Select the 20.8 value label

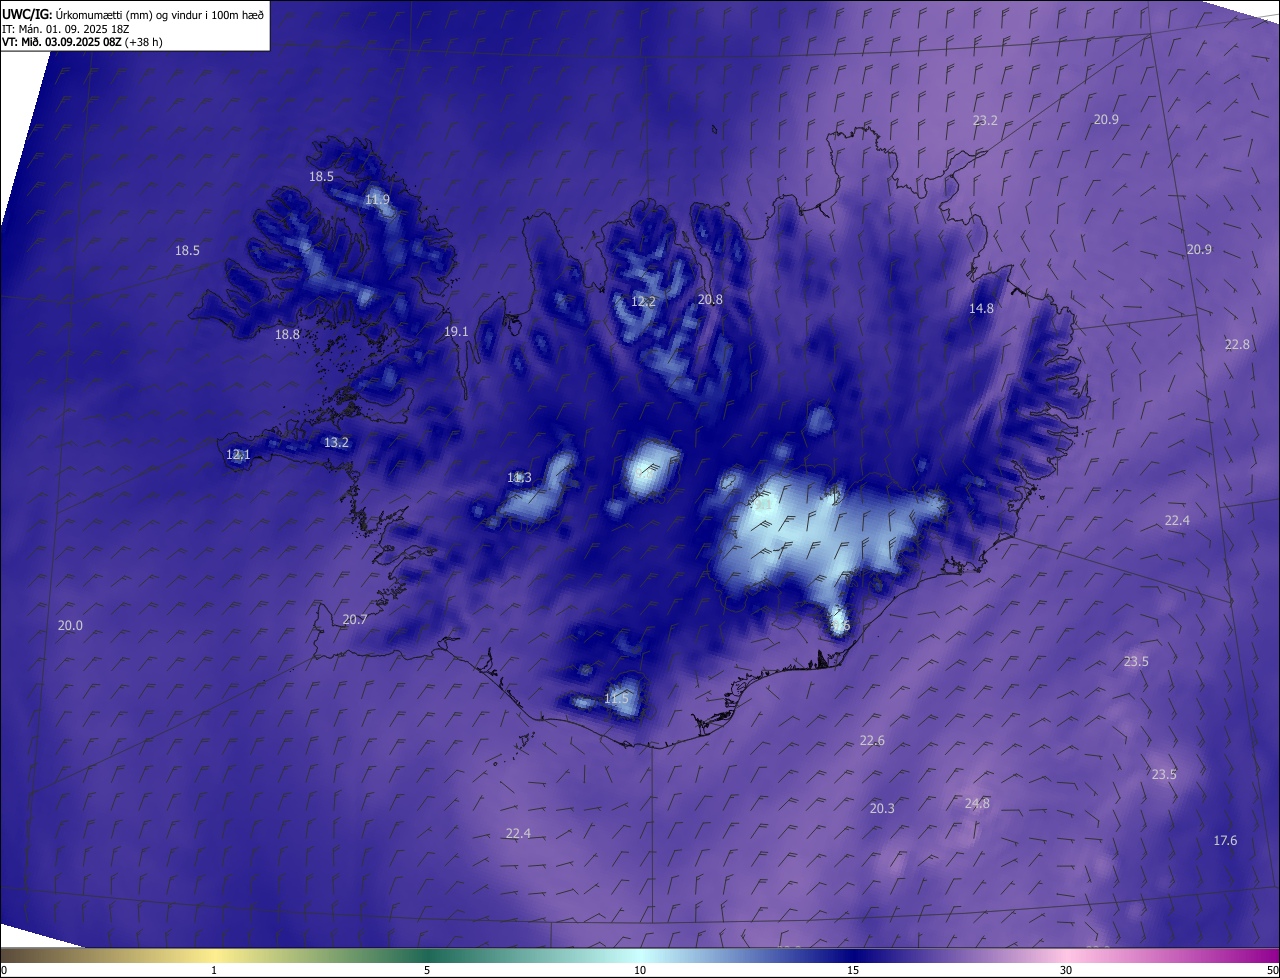coord(710,299)
